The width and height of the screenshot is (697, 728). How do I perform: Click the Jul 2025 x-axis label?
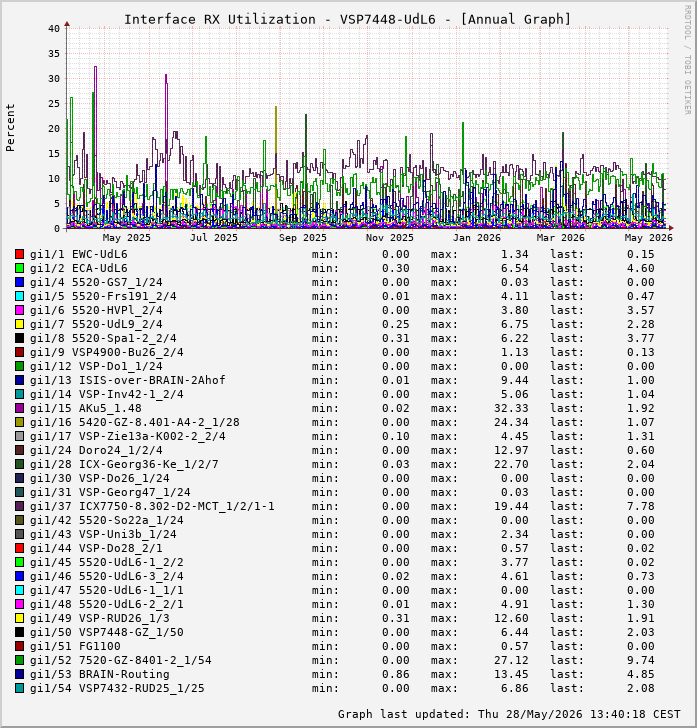214,238
